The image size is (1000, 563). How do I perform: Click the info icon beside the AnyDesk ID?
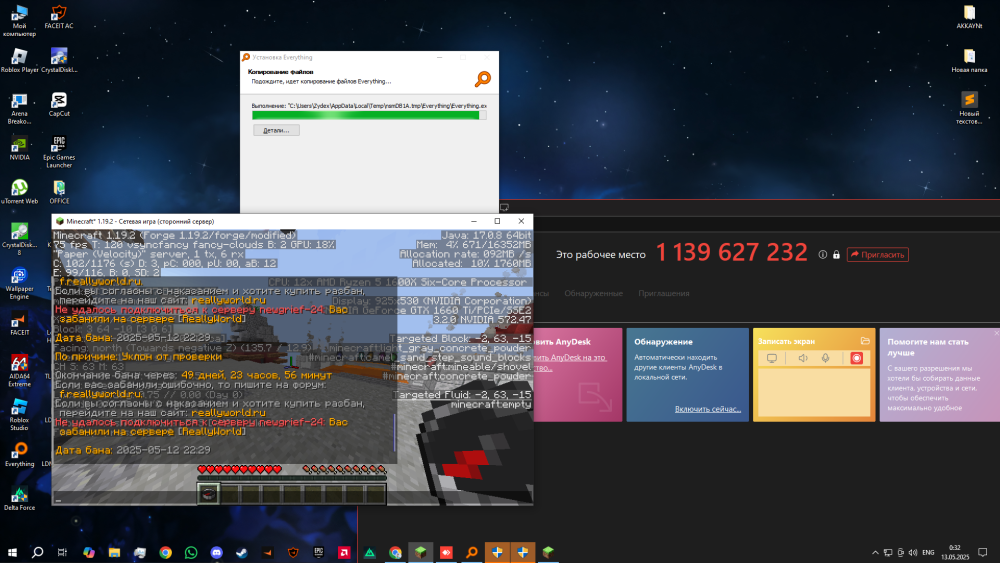click(823, 254)
